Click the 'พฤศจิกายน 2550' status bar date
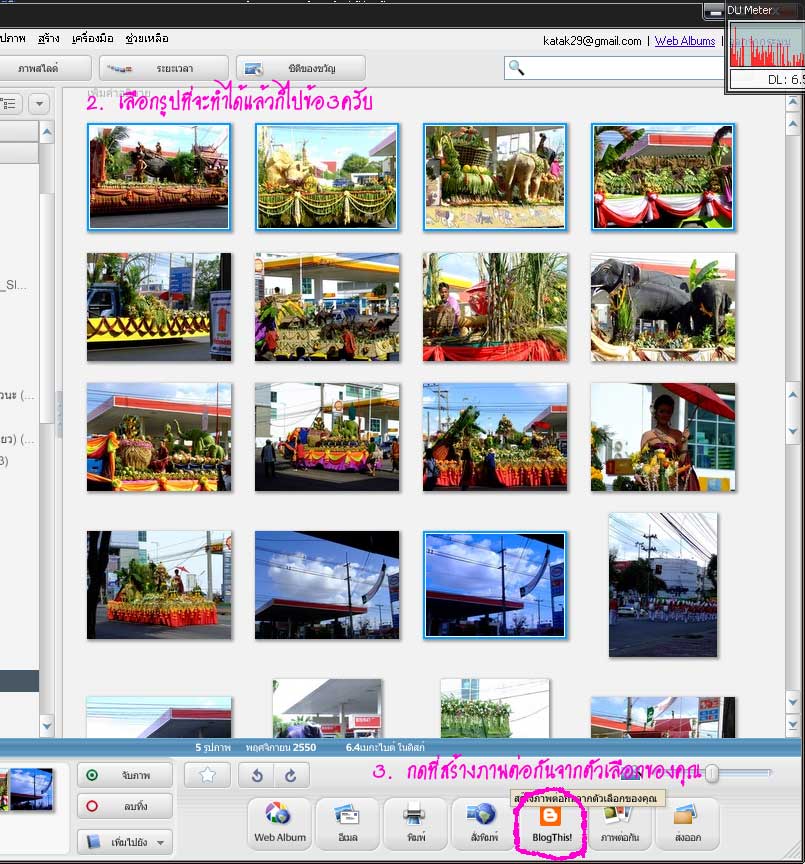The height and width of the screenshot is (864, 805). pos(281,747)
